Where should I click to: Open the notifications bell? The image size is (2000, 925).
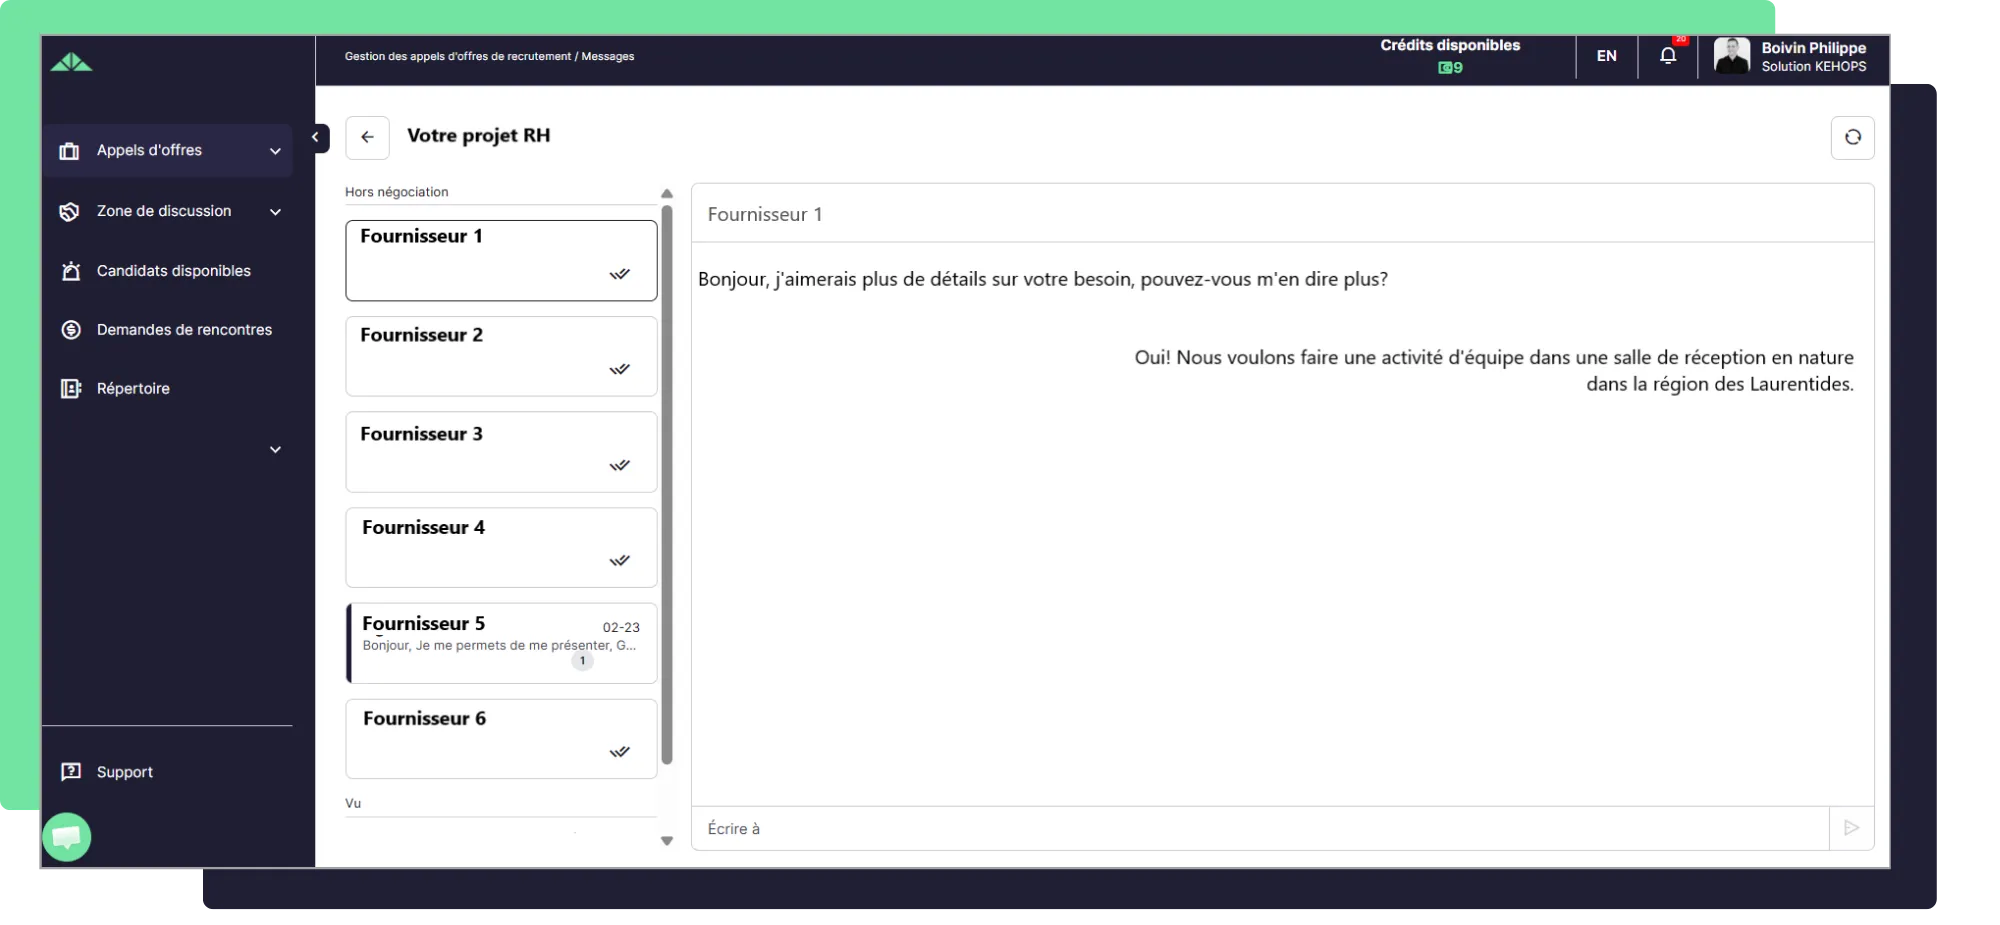tap(1667, 56)
